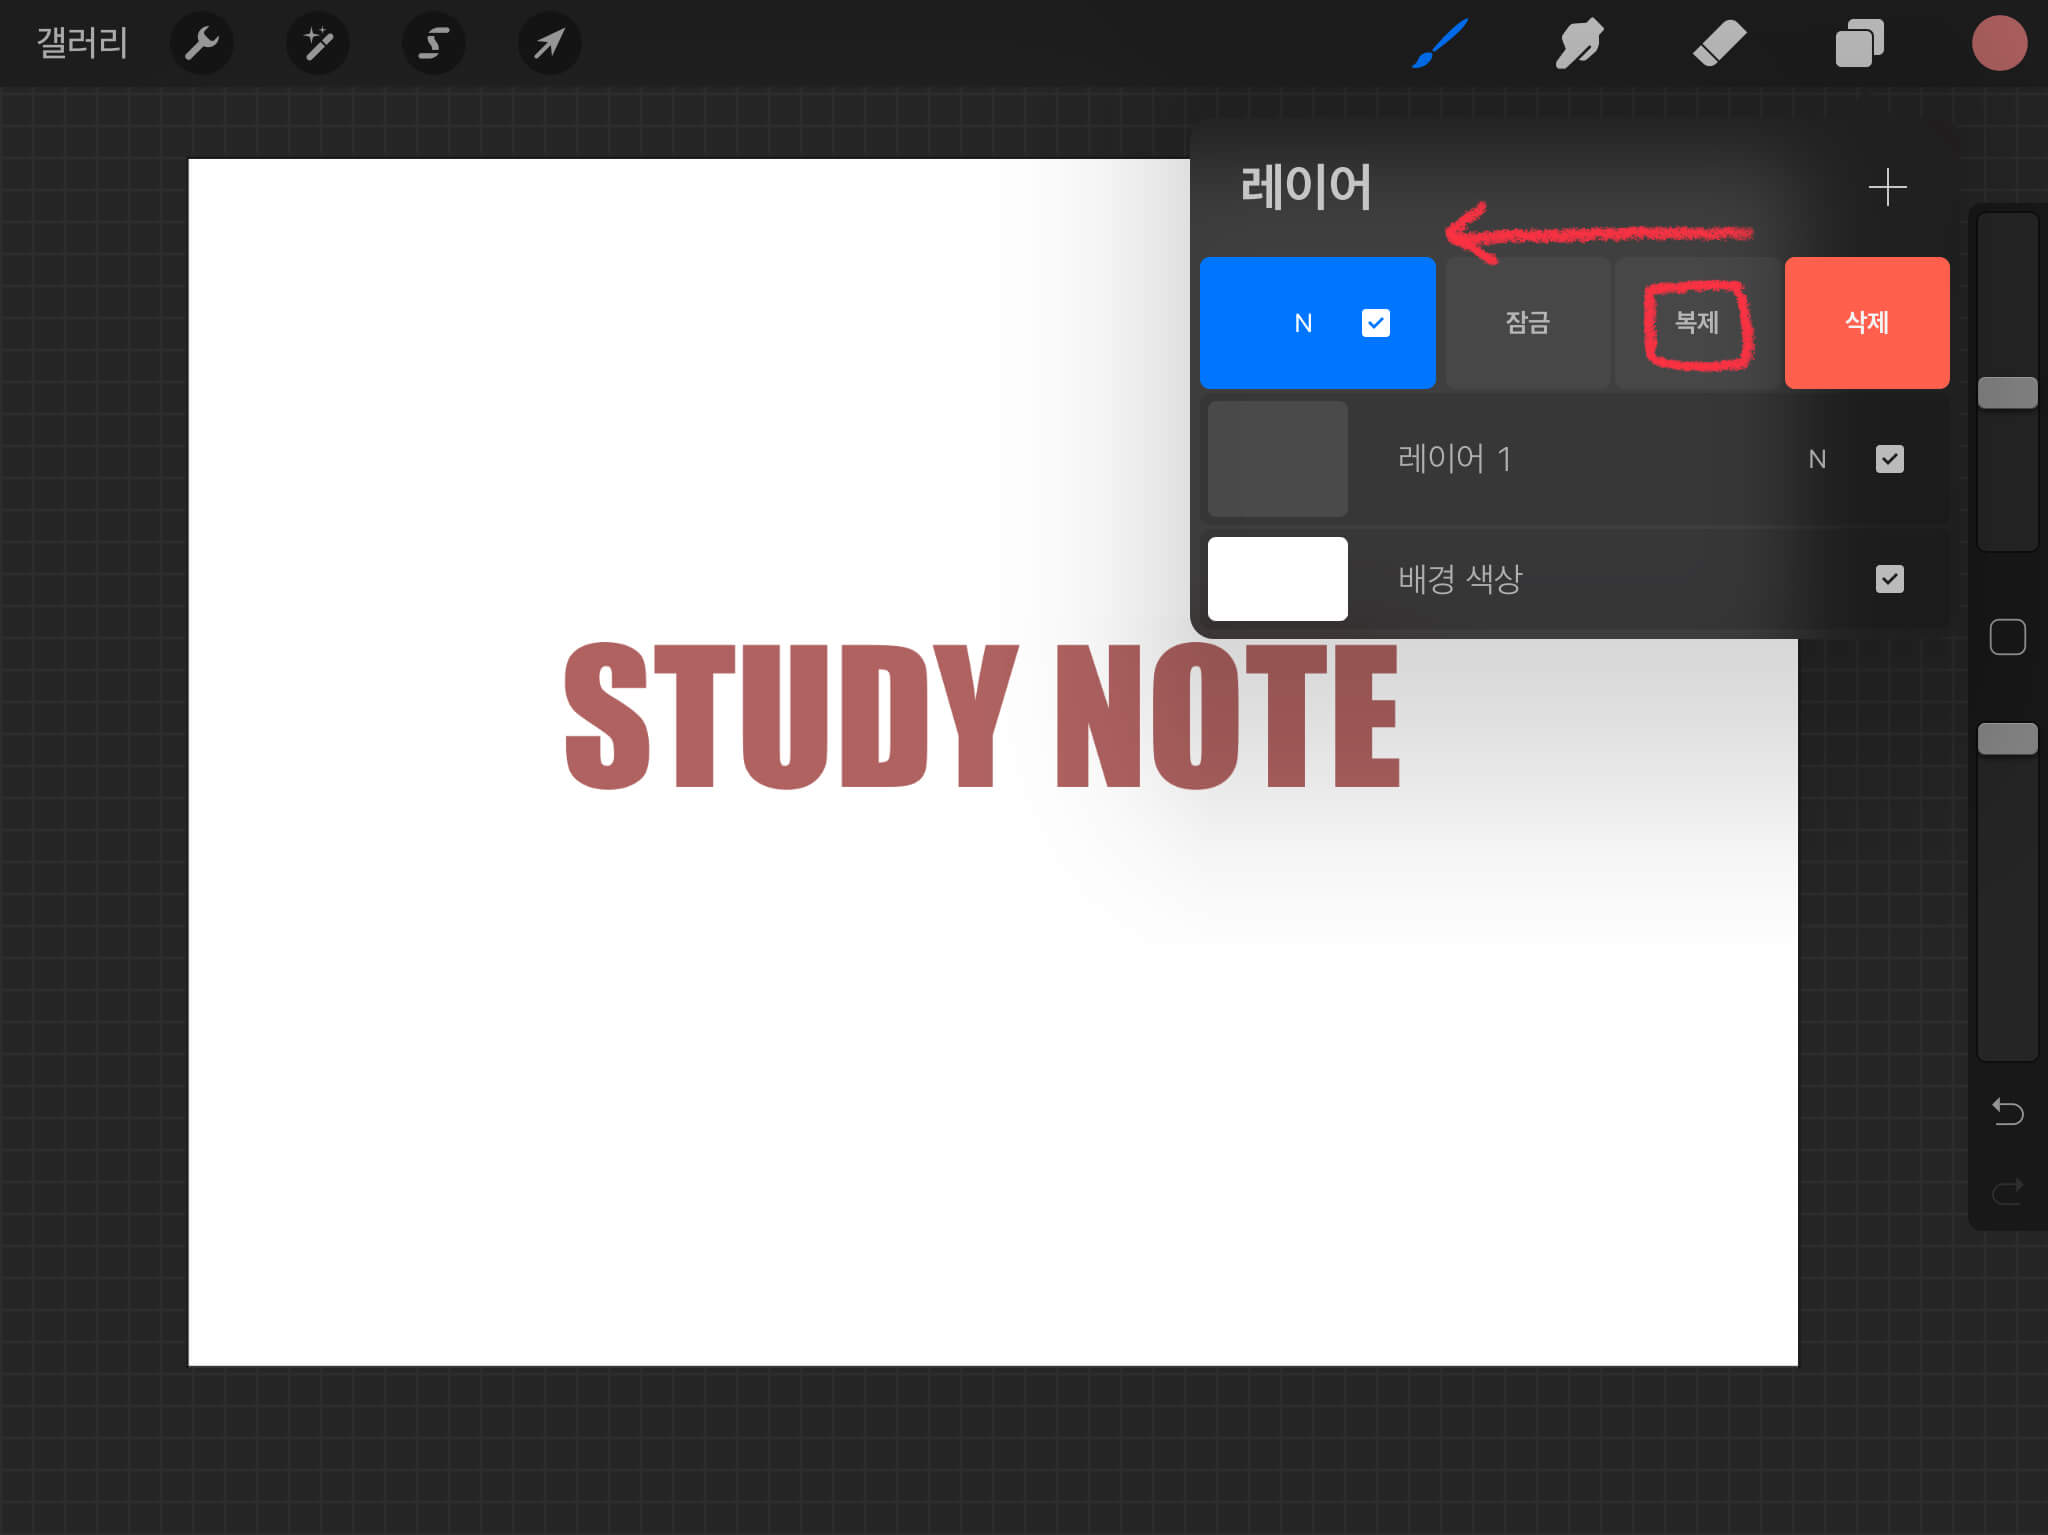Click the 배경 색상 white thumbnail
Viewport: 2048px width, 1535px height.
click(x=1277, y=579)
